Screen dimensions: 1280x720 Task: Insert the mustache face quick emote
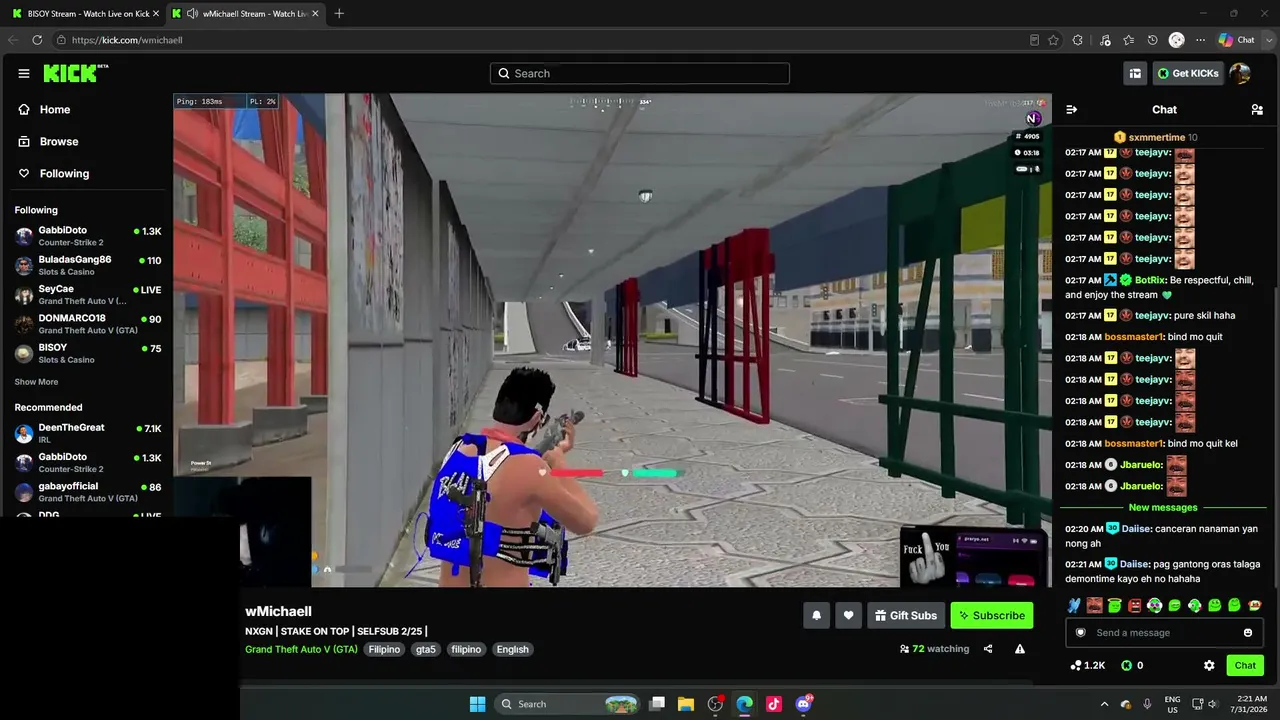click(x=1094, y=606)
